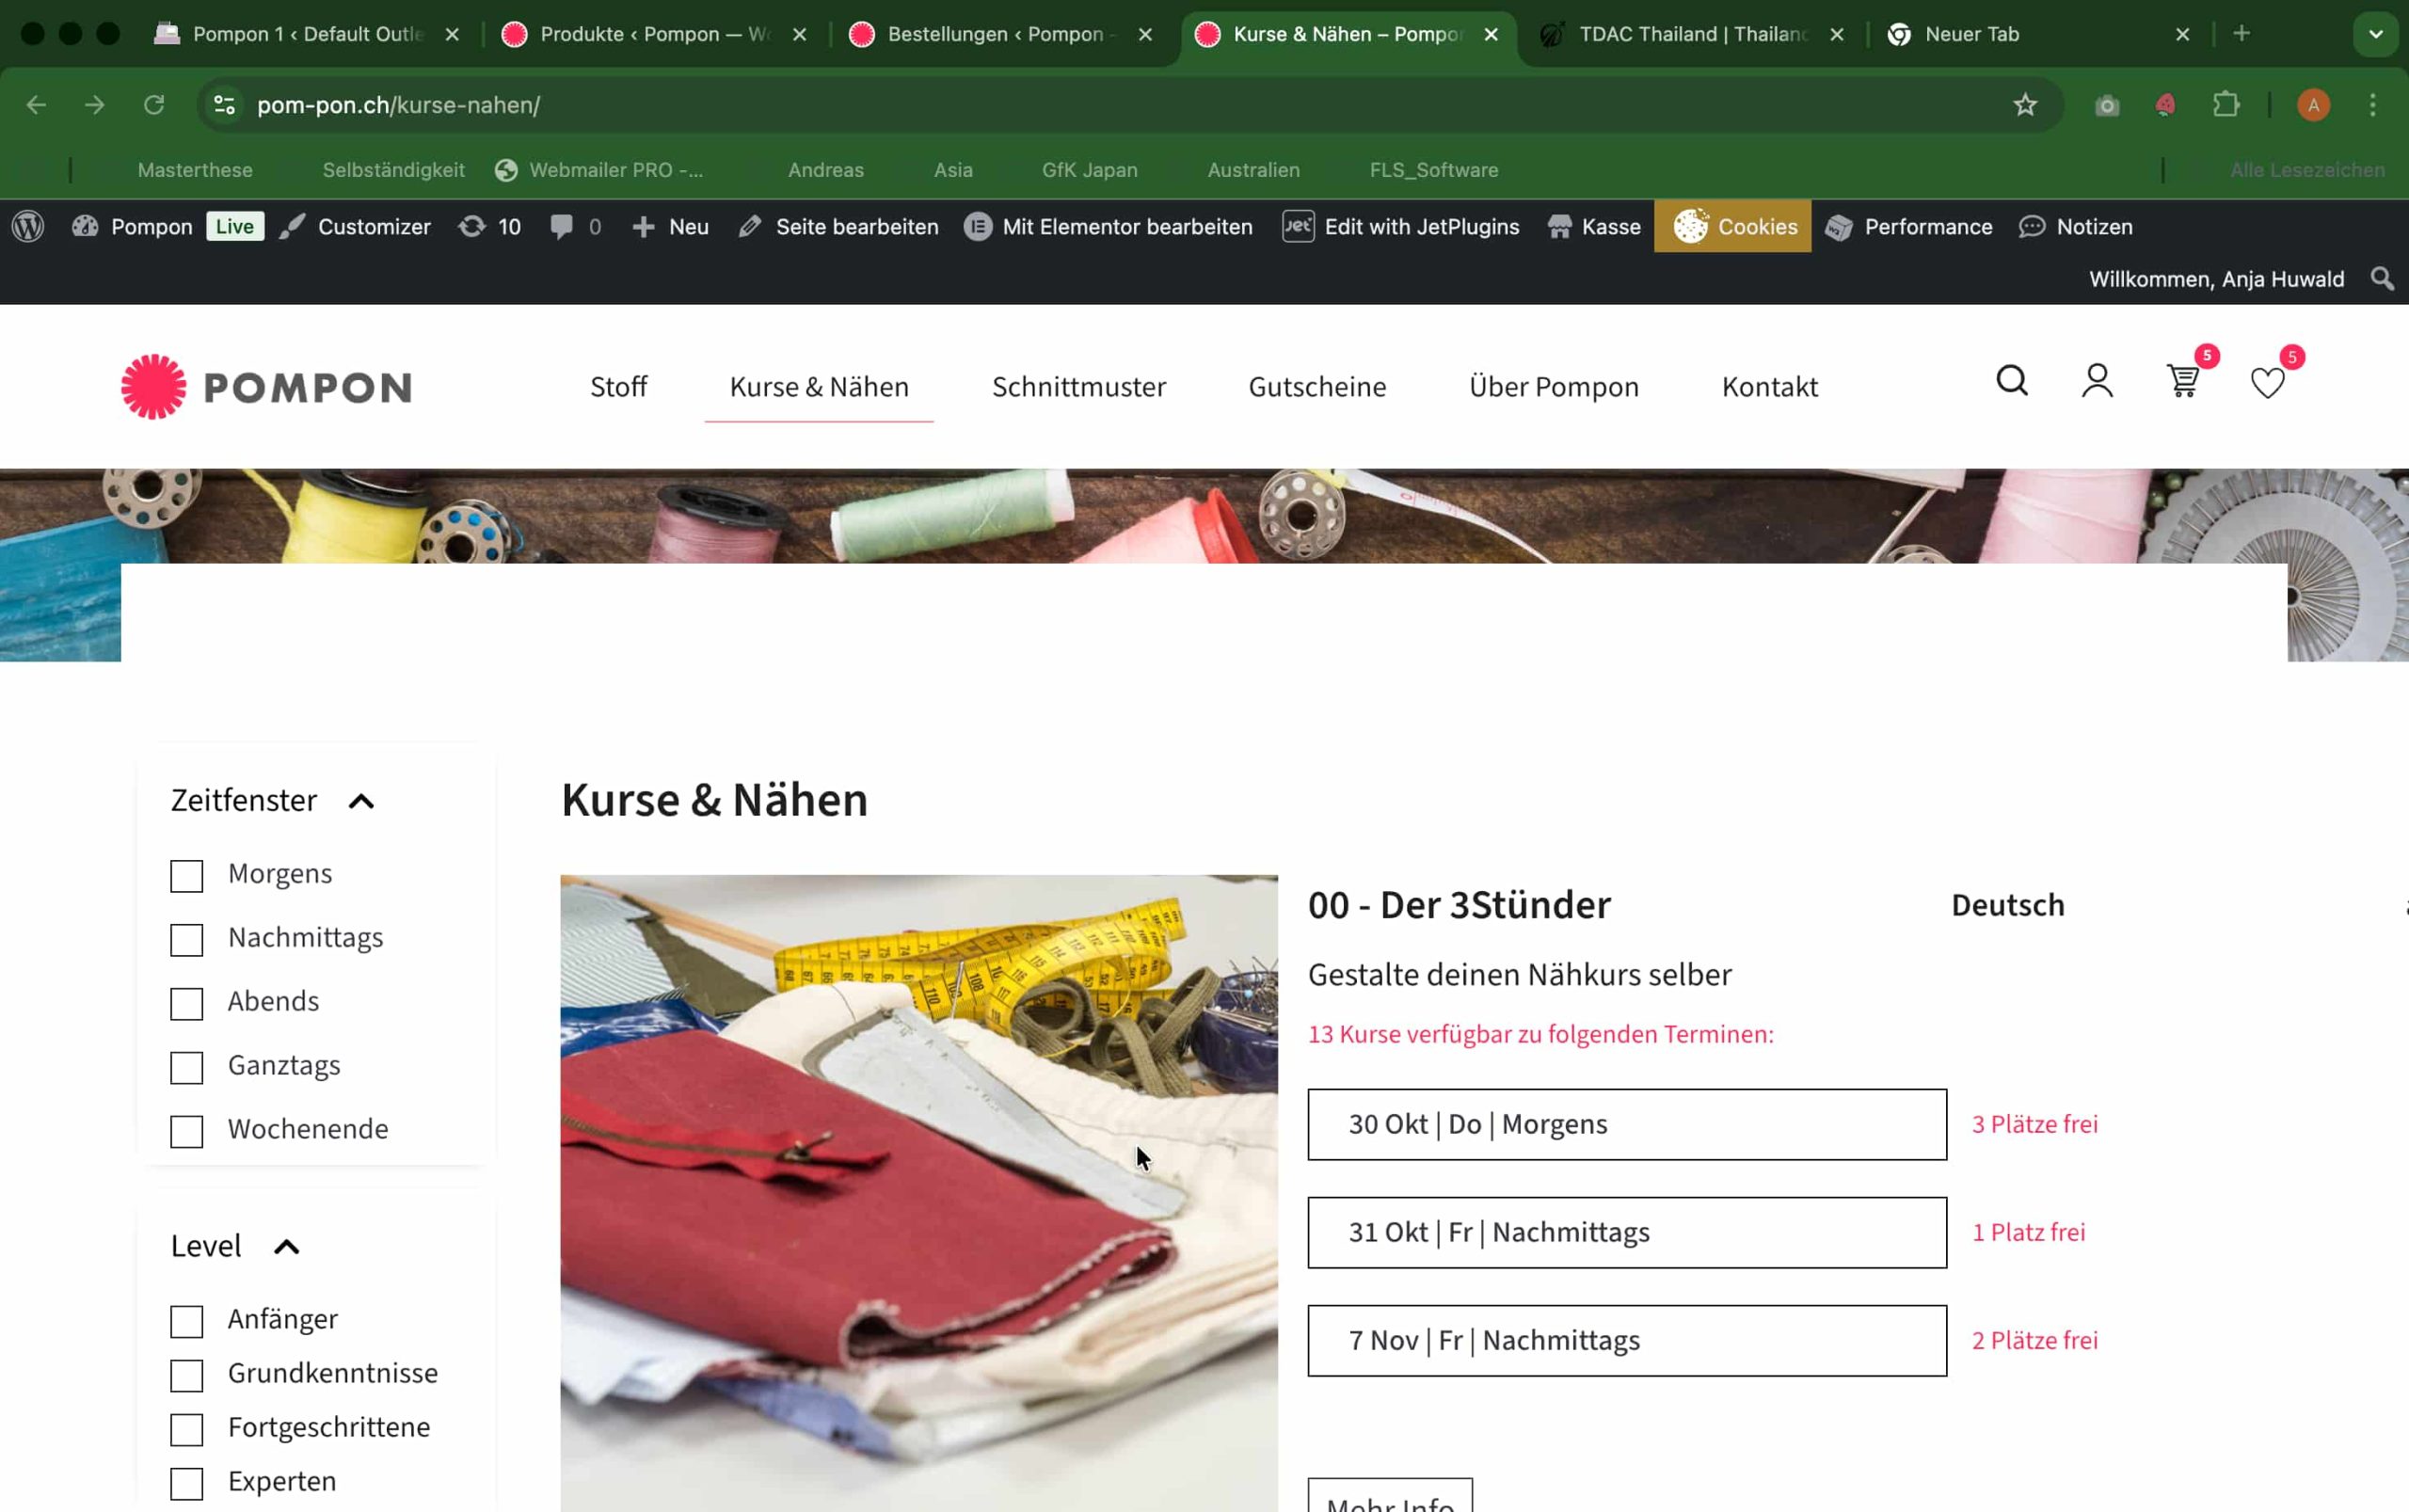Image resolution: width=2409 pixels, height=1512 pixels.
Task: Click the 3Stünder course image
Action: pos(918,1190)
